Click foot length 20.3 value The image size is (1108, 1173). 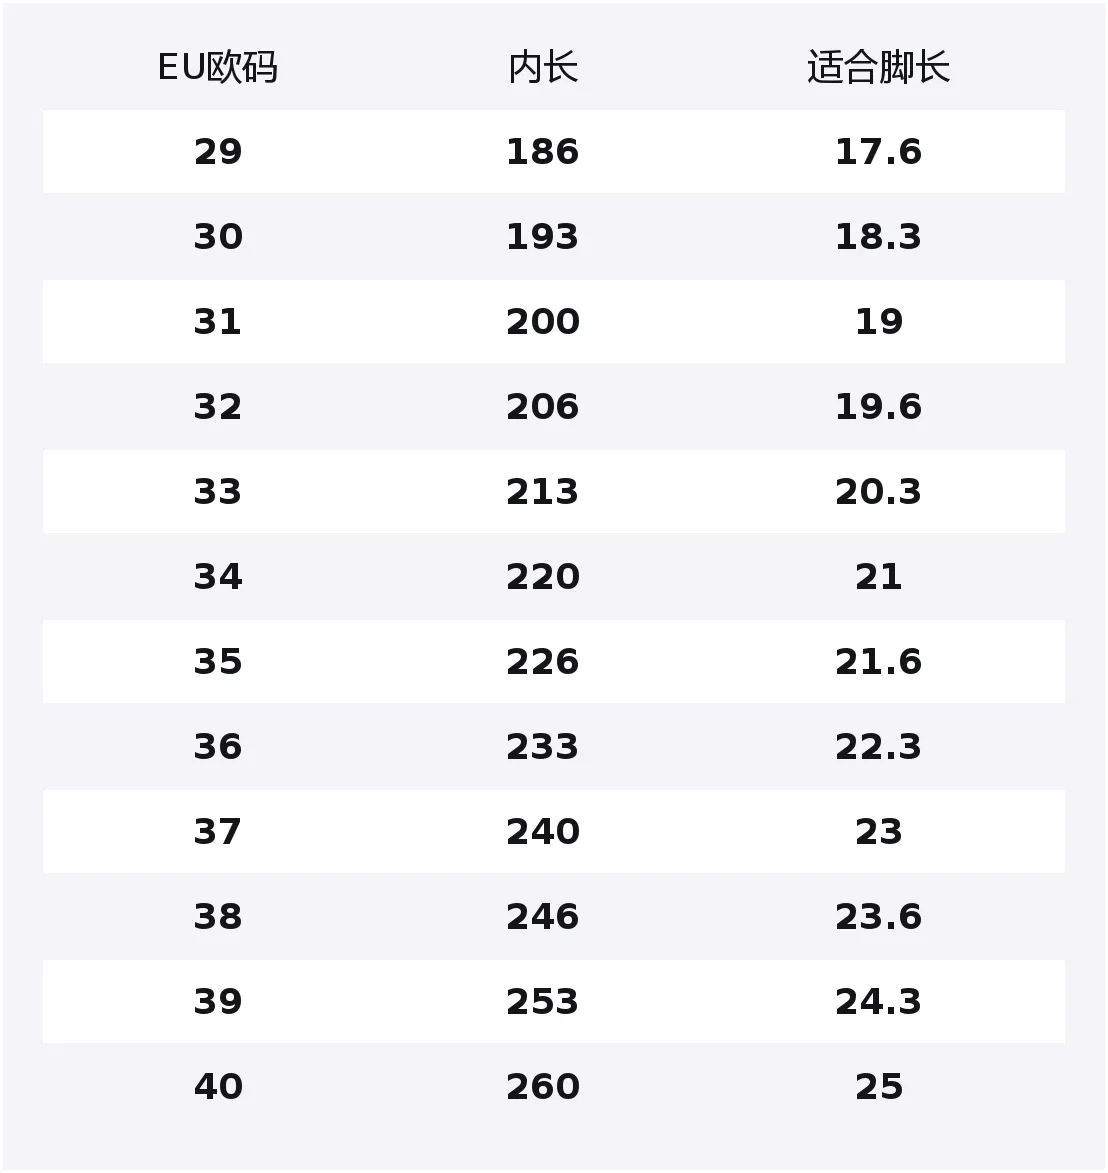coord(878,491)
